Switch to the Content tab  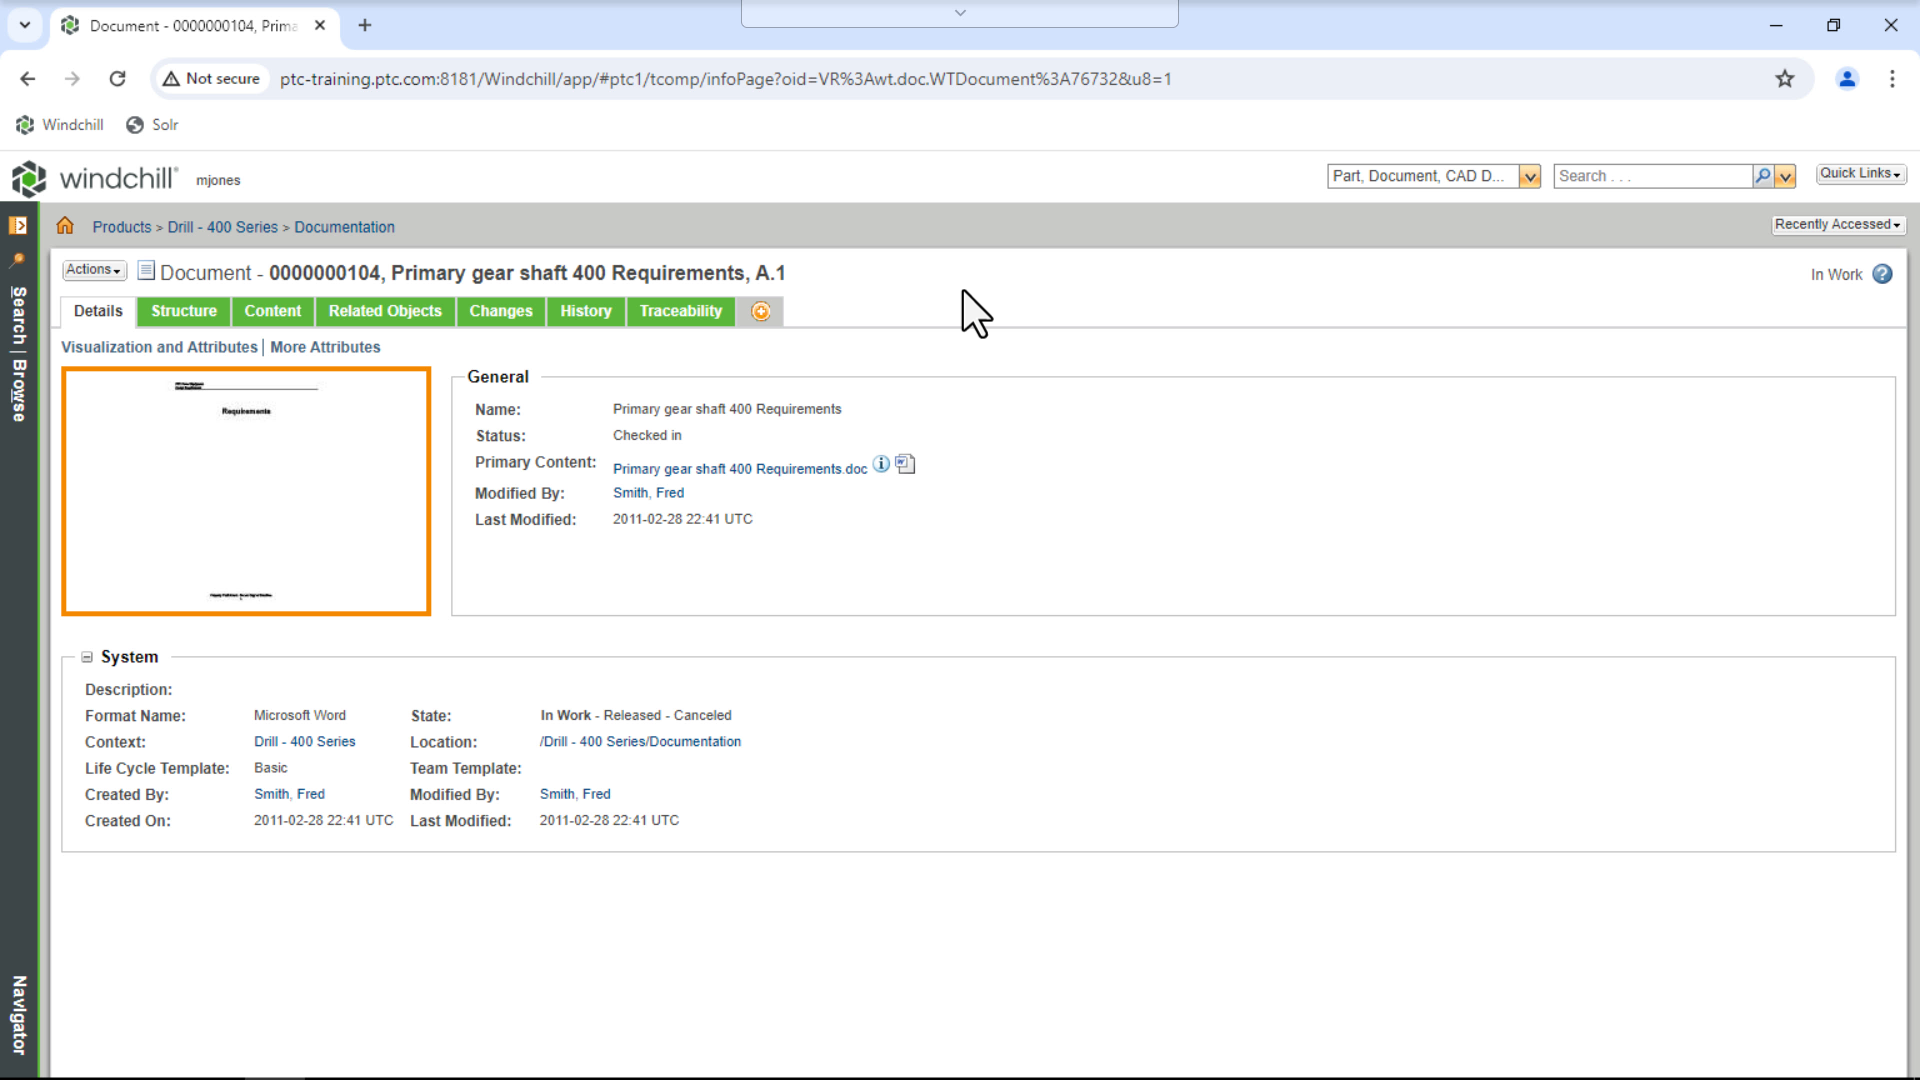[273, 311]
